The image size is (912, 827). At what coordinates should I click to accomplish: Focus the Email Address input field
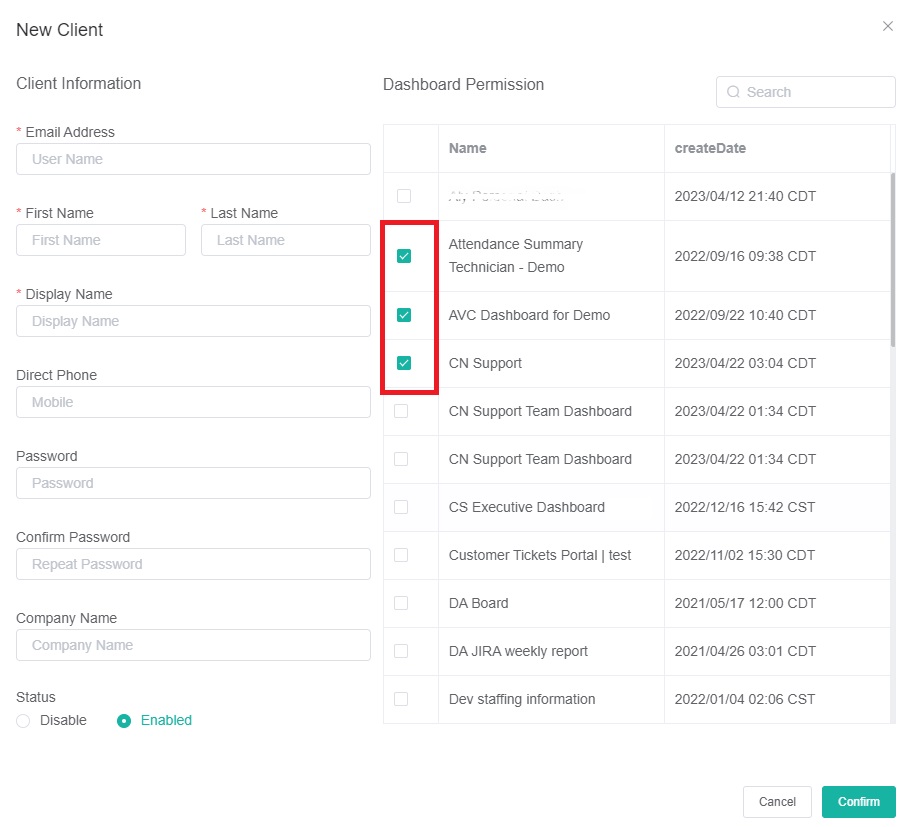[x=193, y=159]
